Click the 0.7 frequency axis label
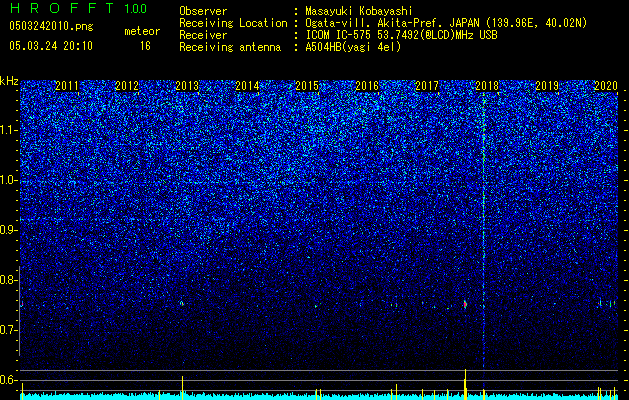629x400 pixels. pos(9,330)
